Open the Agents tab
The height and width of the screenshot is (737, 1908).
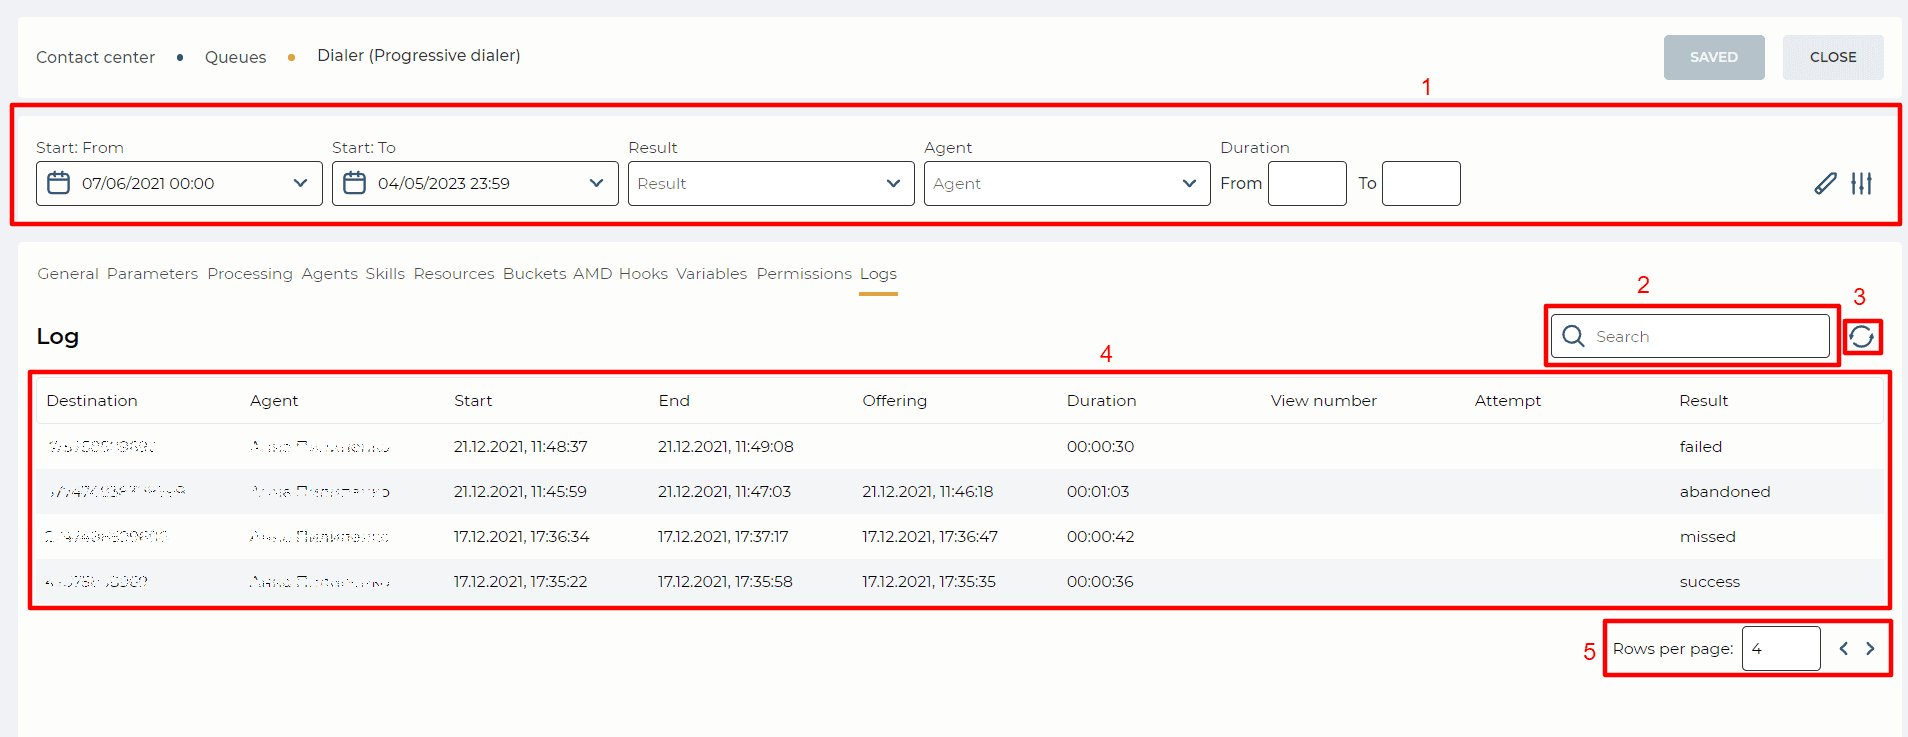coord(329,273)
